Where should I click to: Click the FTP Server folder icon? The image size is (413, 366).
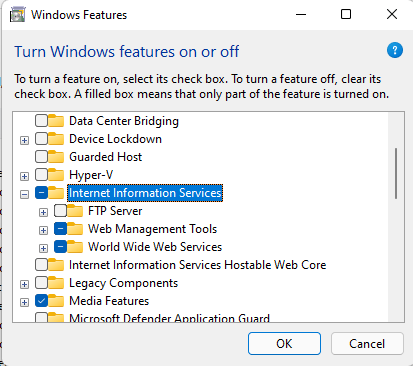point(75,211)
